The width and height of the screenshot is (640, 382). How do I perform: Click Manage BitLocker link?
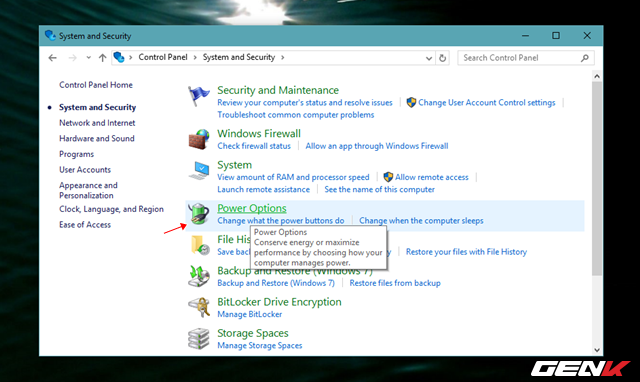click(249, 314)
